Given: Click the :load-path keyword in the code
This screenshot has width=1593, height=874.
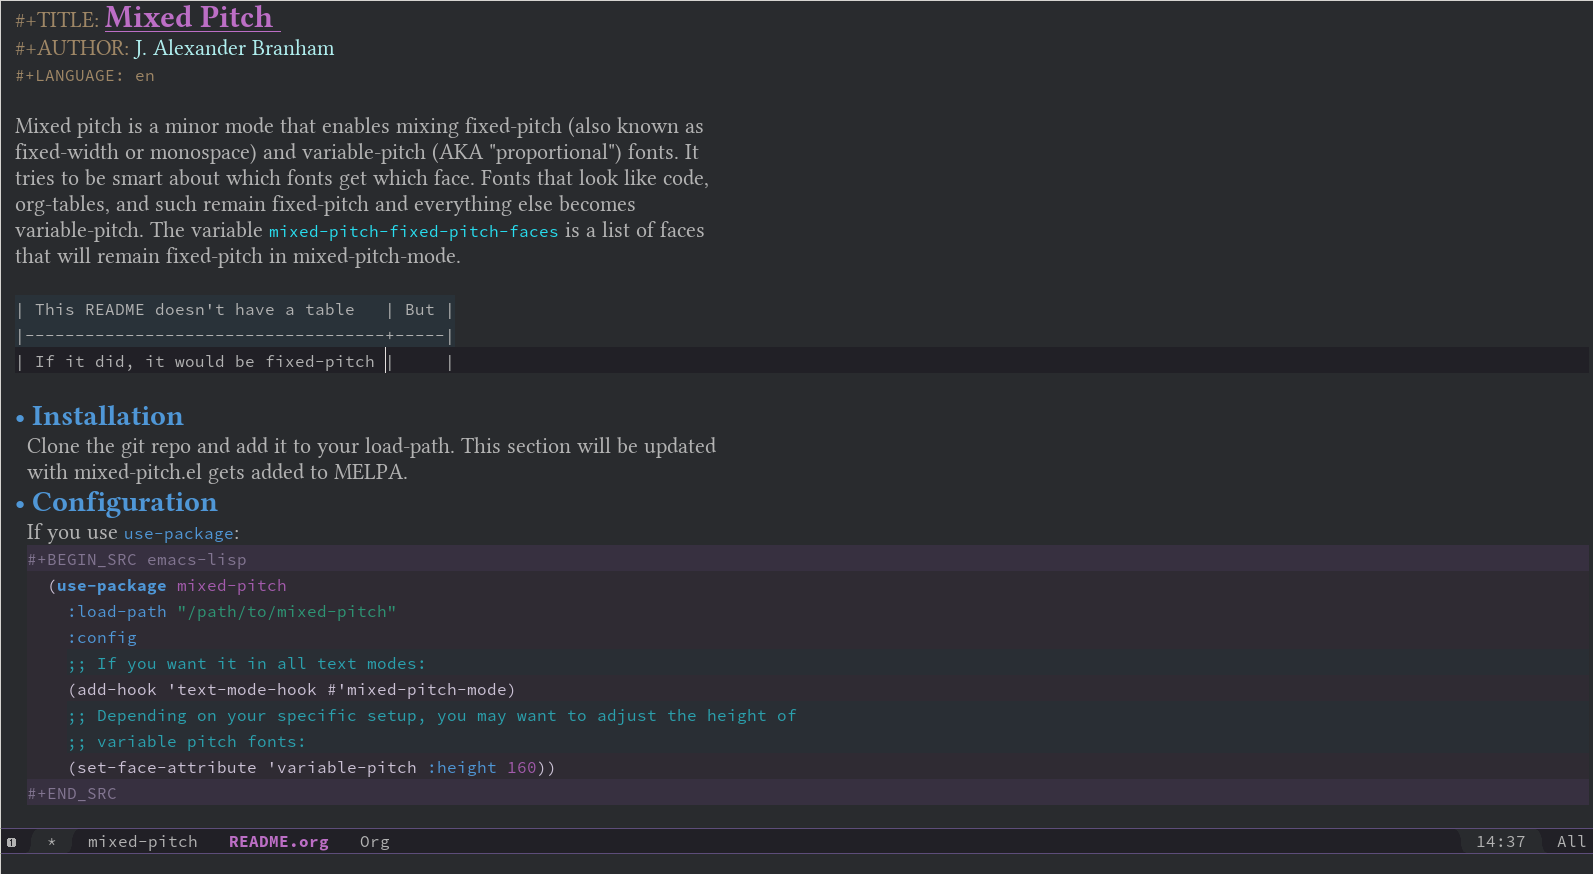Looking at the screenshot, I should [x=117, y=612].
